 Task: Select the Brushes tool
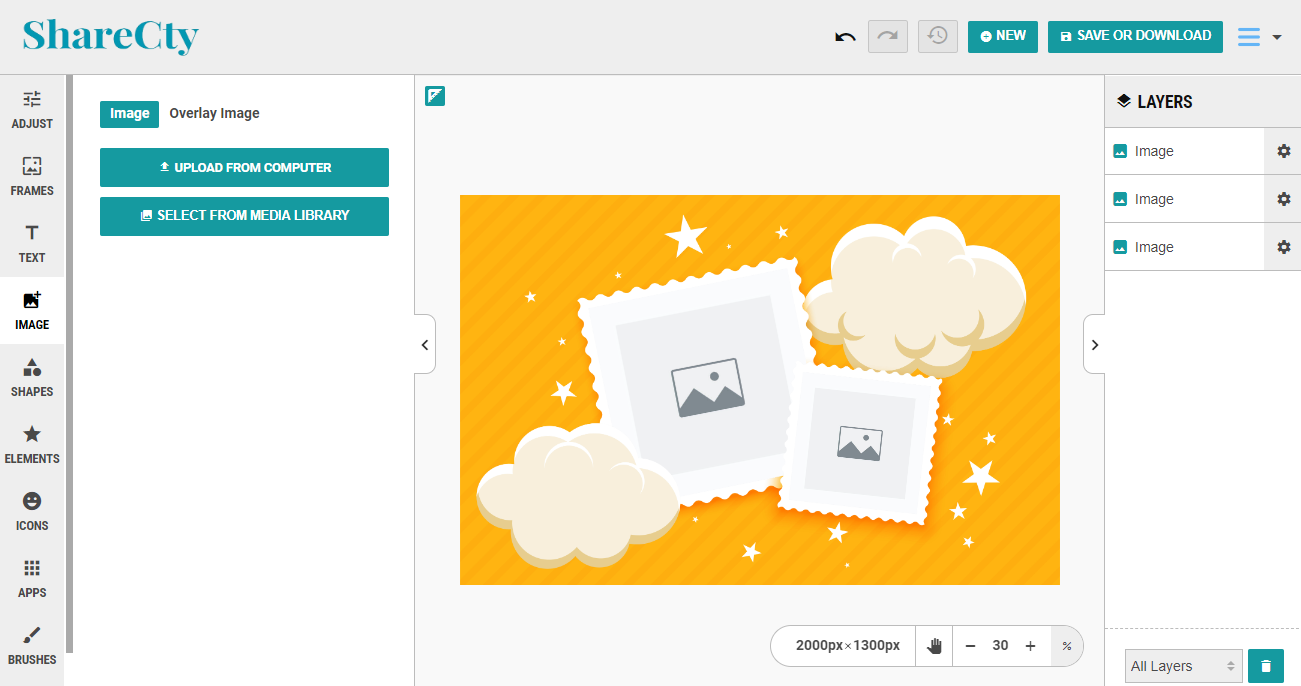coord(32,645)
